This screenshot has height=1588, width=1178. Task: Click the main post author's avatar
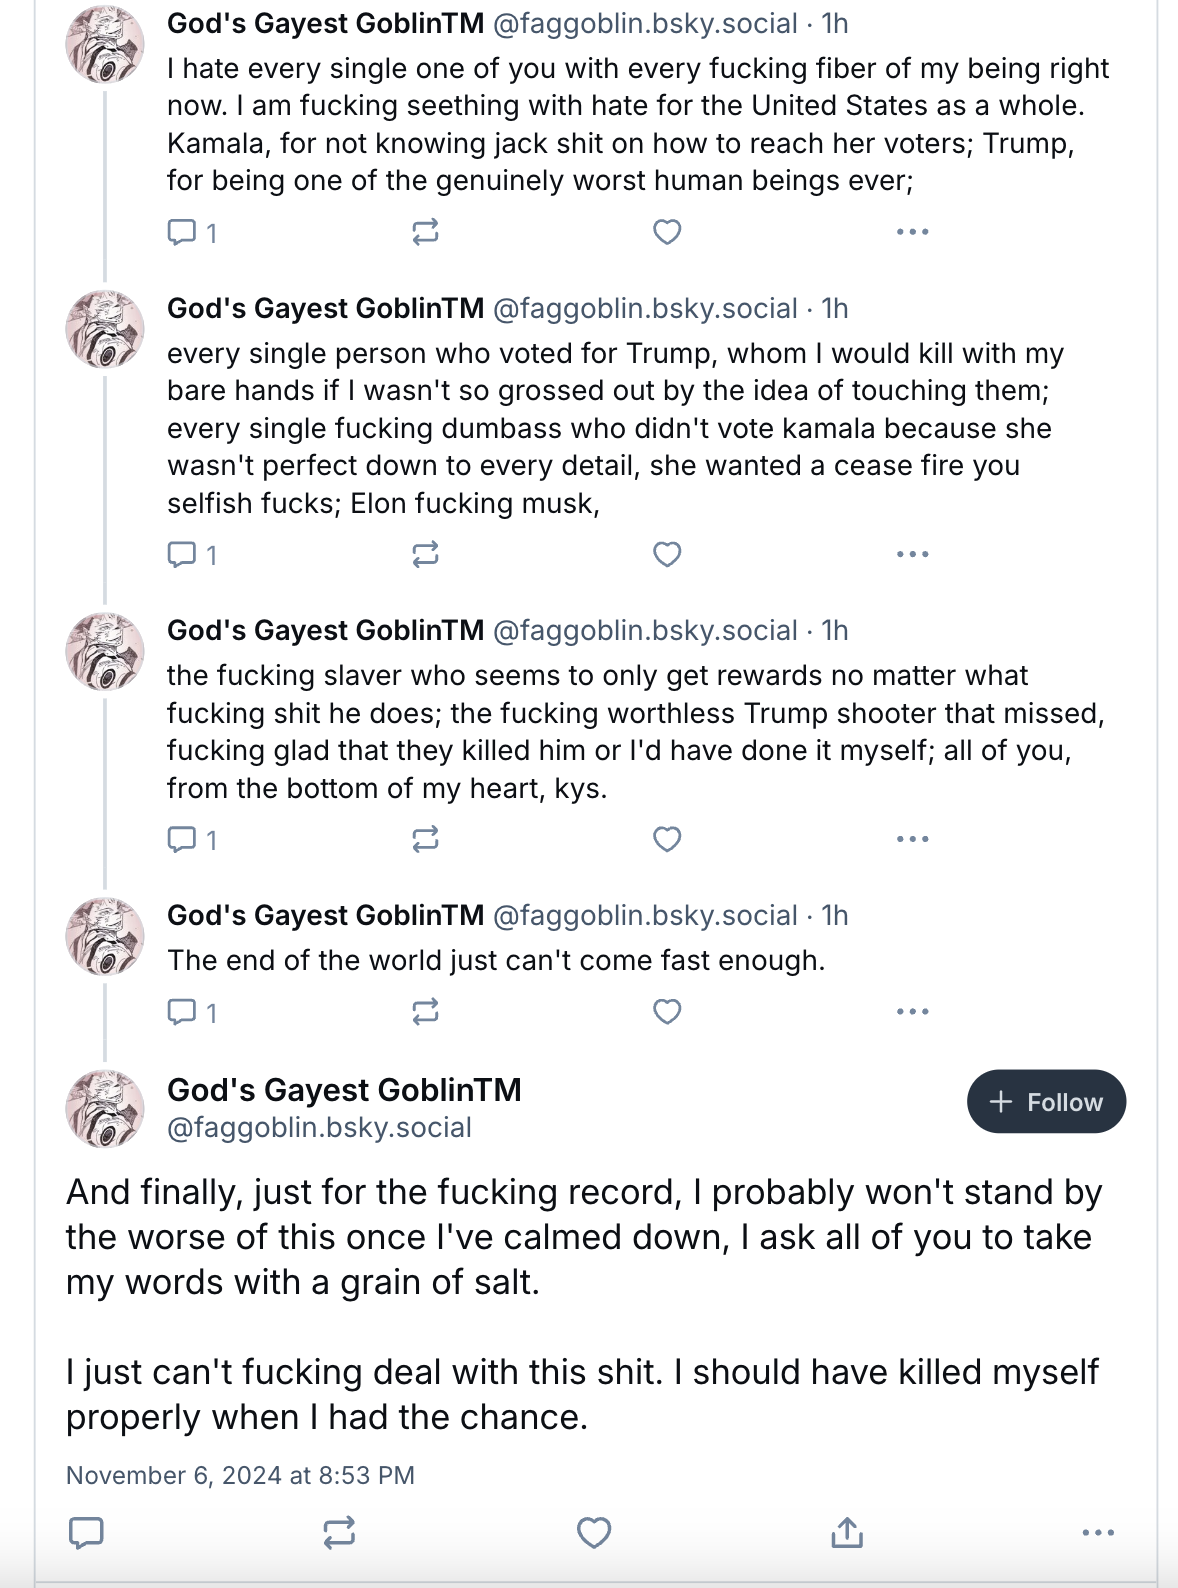tap(104, 1108)
